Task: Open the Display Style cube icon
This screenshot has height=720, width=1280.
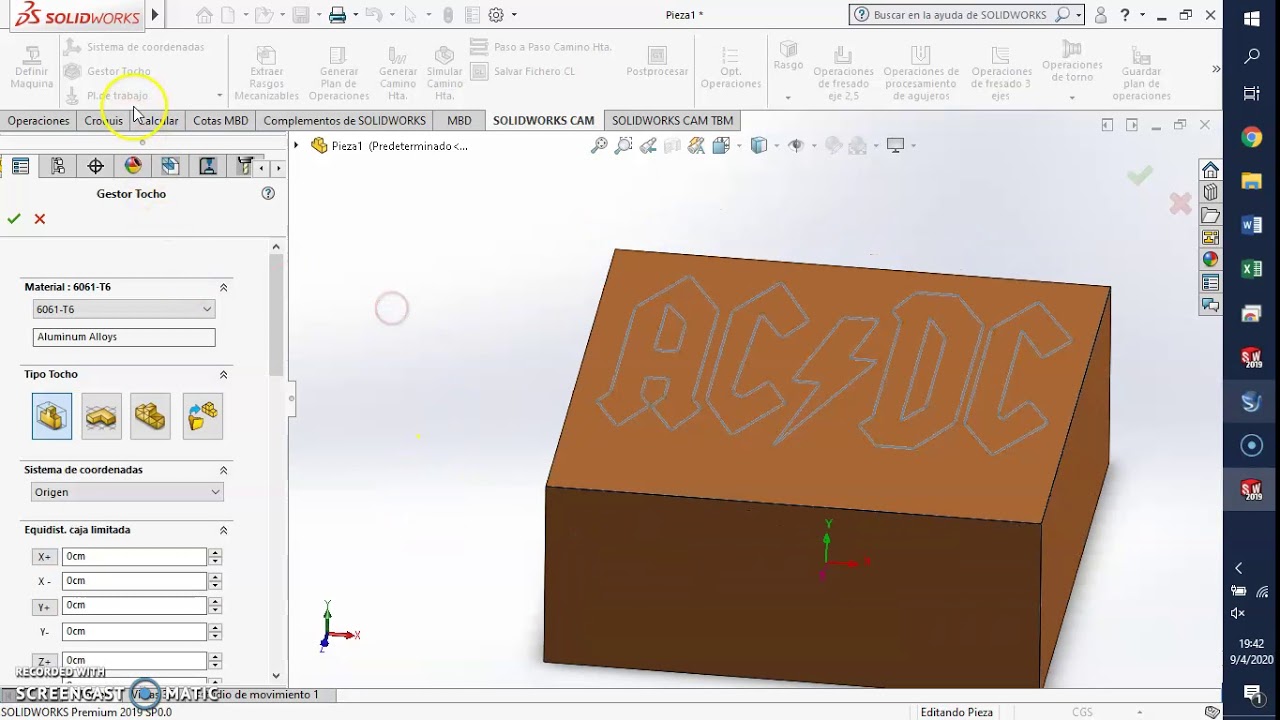Action: tap(759, 146)
